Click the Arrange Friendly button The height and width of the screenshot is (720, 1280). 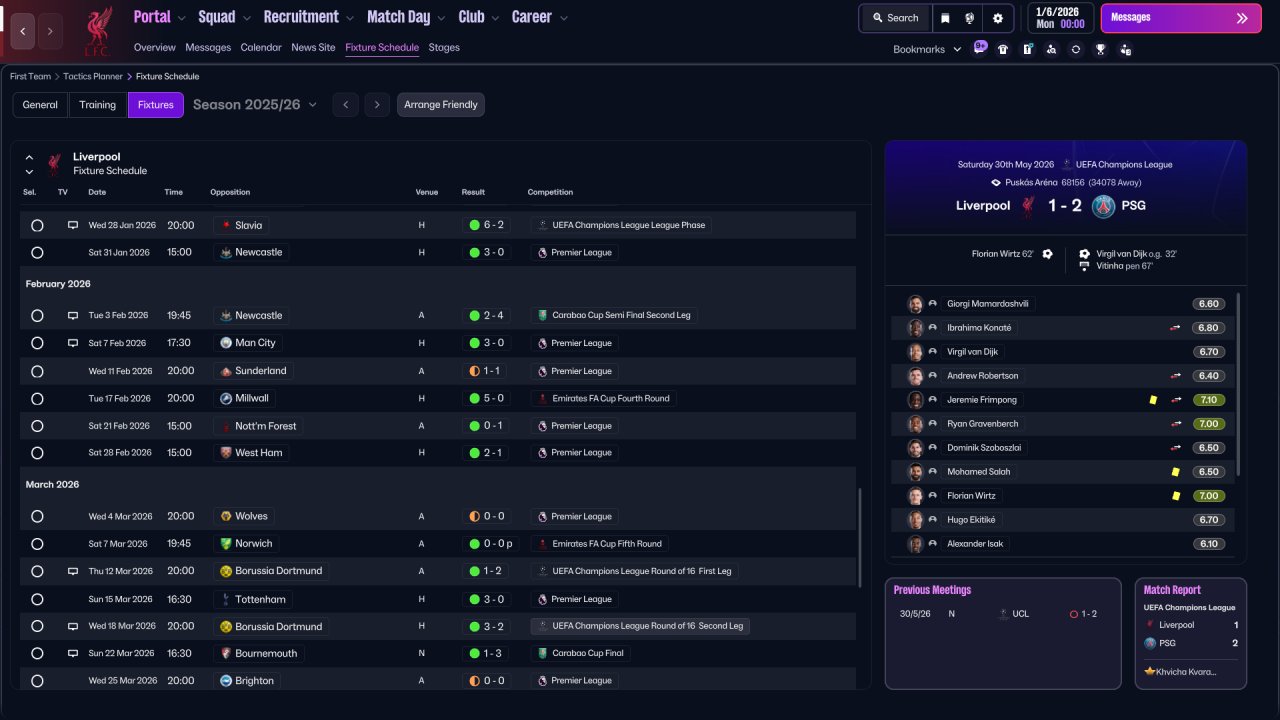[441, 105]
